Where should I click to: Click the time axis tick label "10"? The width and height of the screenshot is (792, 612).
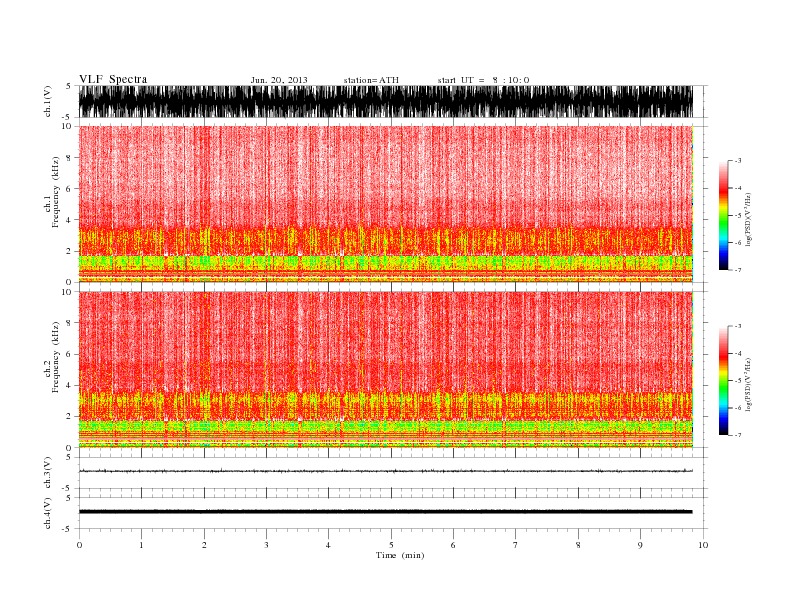point(703,545)
